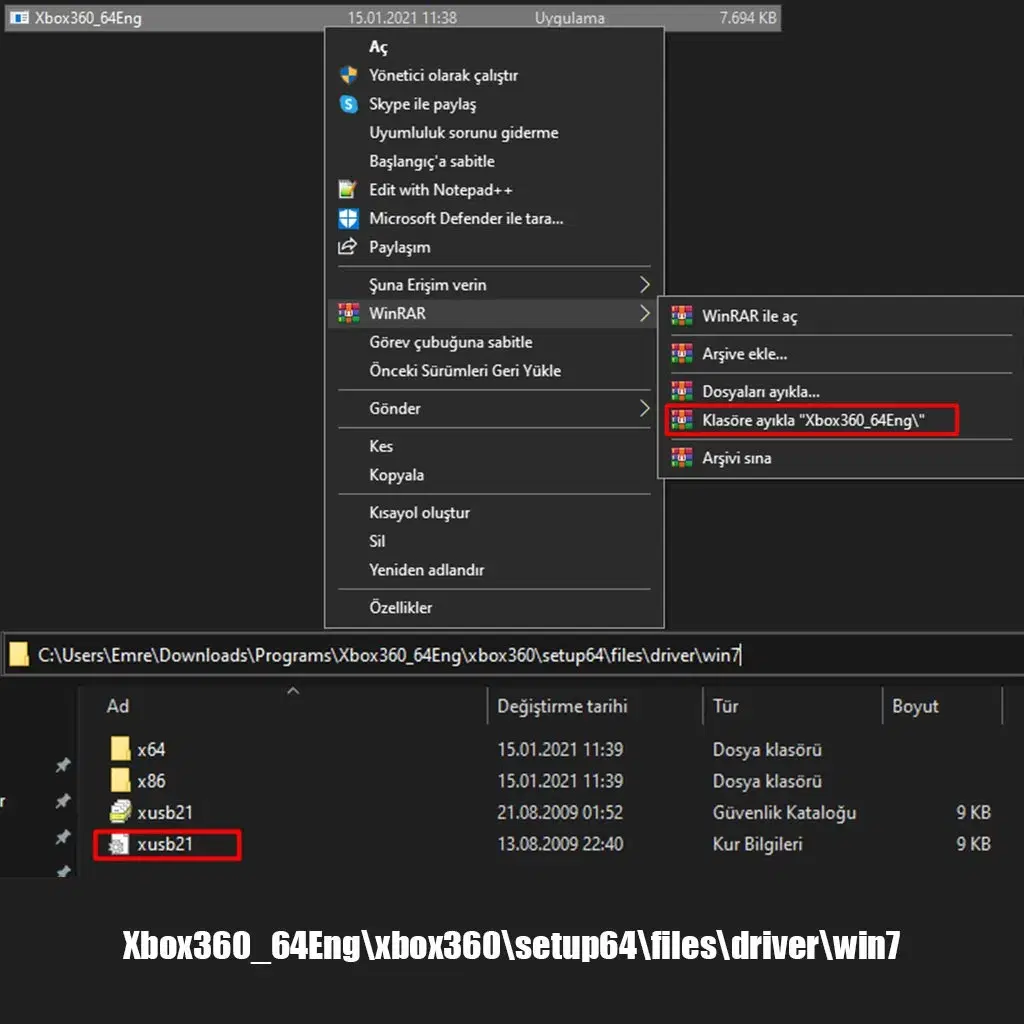Select the x64 folder name
This screenshot has width=1024, height=1024.
point(151,750)
